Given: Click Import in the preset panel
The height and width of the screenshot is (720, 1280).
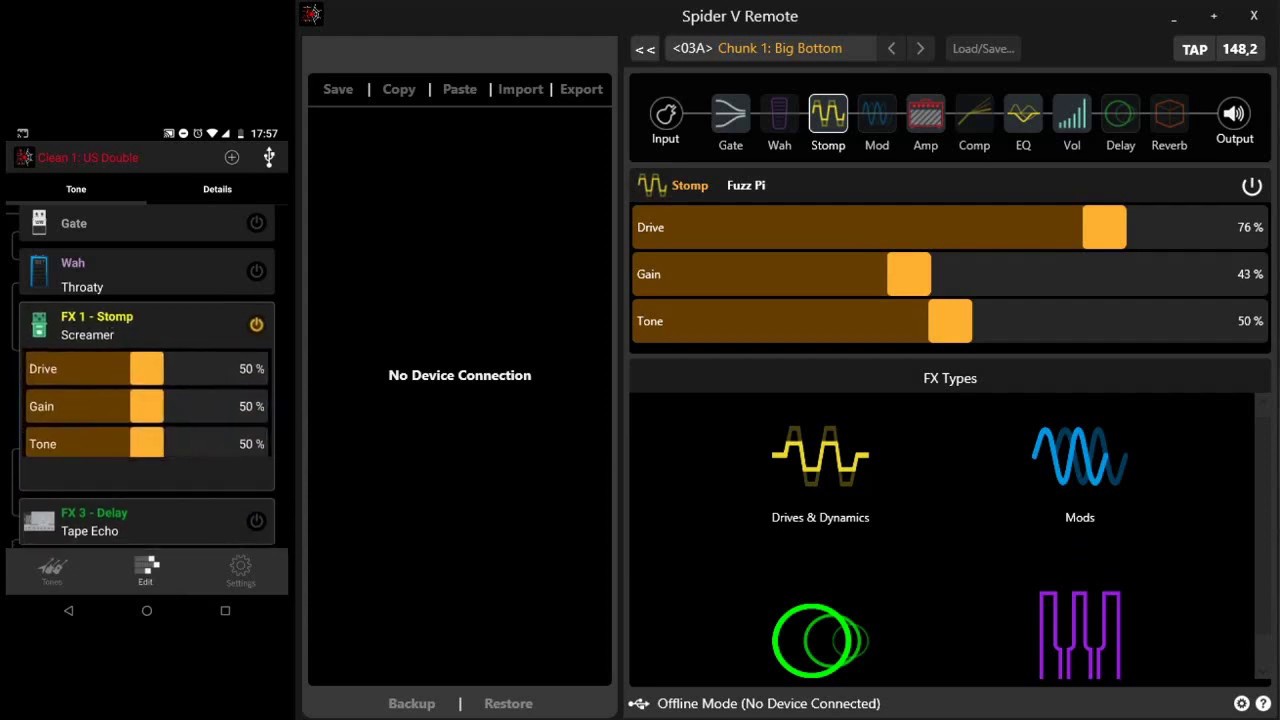Looking at the screenshot, I should pyautogui.click(x=521, y=89).
